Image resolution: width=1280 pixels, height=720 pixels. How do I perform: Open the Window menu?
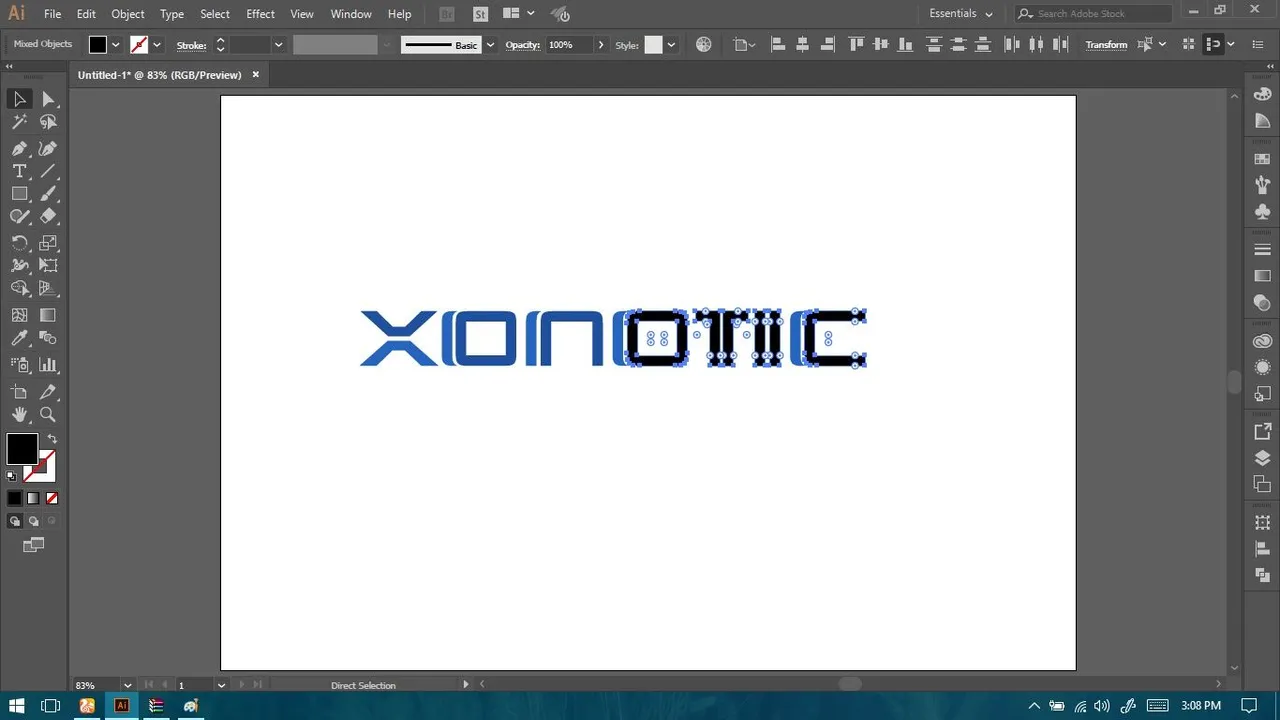(351, 14)
